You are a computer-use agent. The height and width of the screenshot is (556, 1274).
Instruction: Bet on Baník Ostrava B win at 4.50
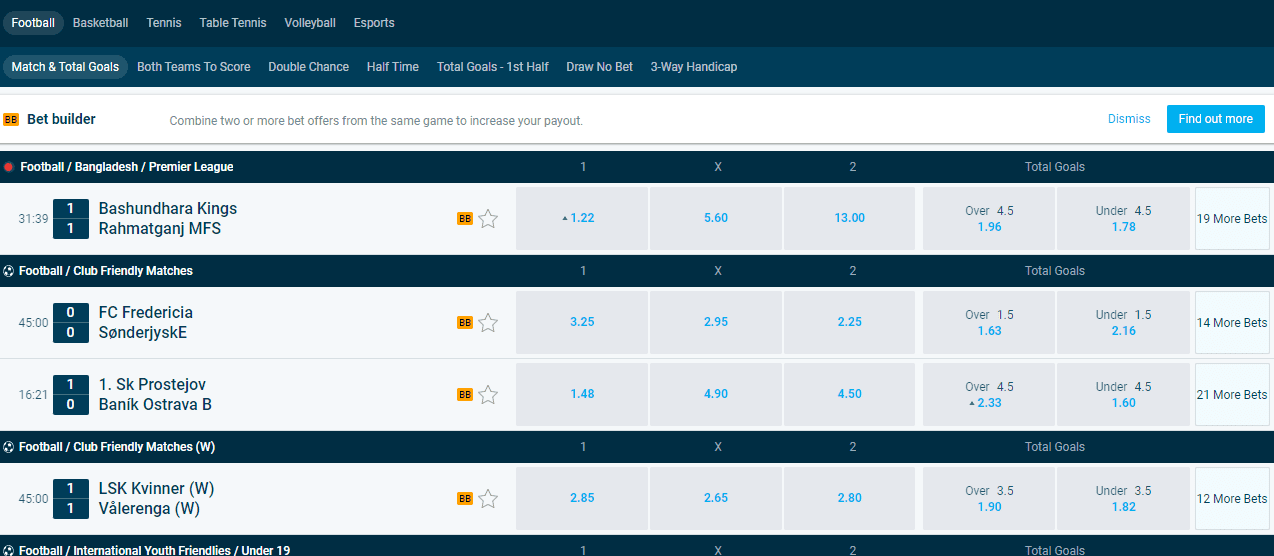[850, 394]
